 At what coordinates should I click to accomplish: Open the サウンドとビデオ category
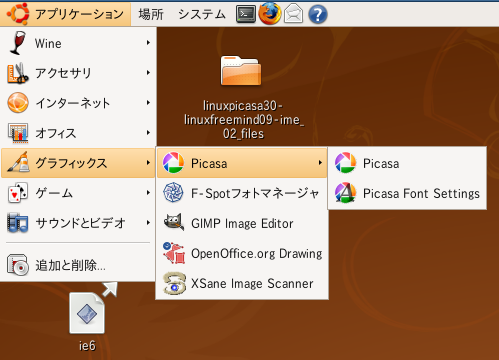point(78,223)
